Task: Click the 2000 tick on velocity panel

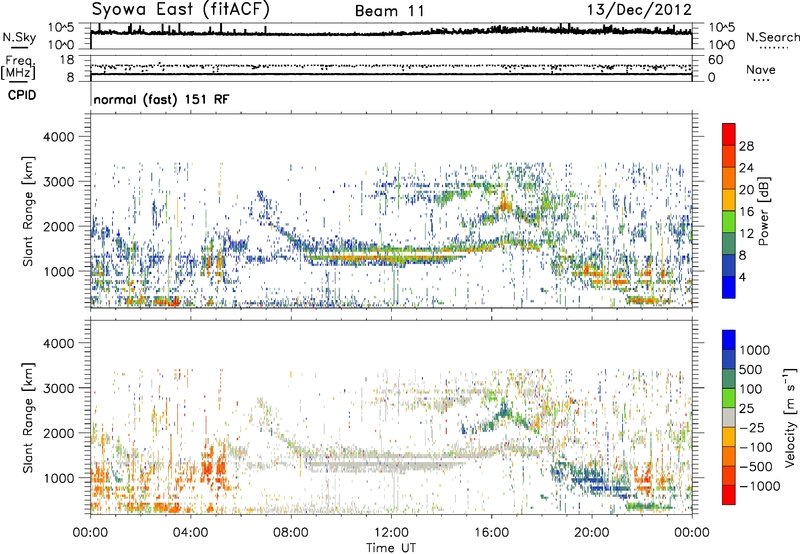Action: tap(58, 433)
